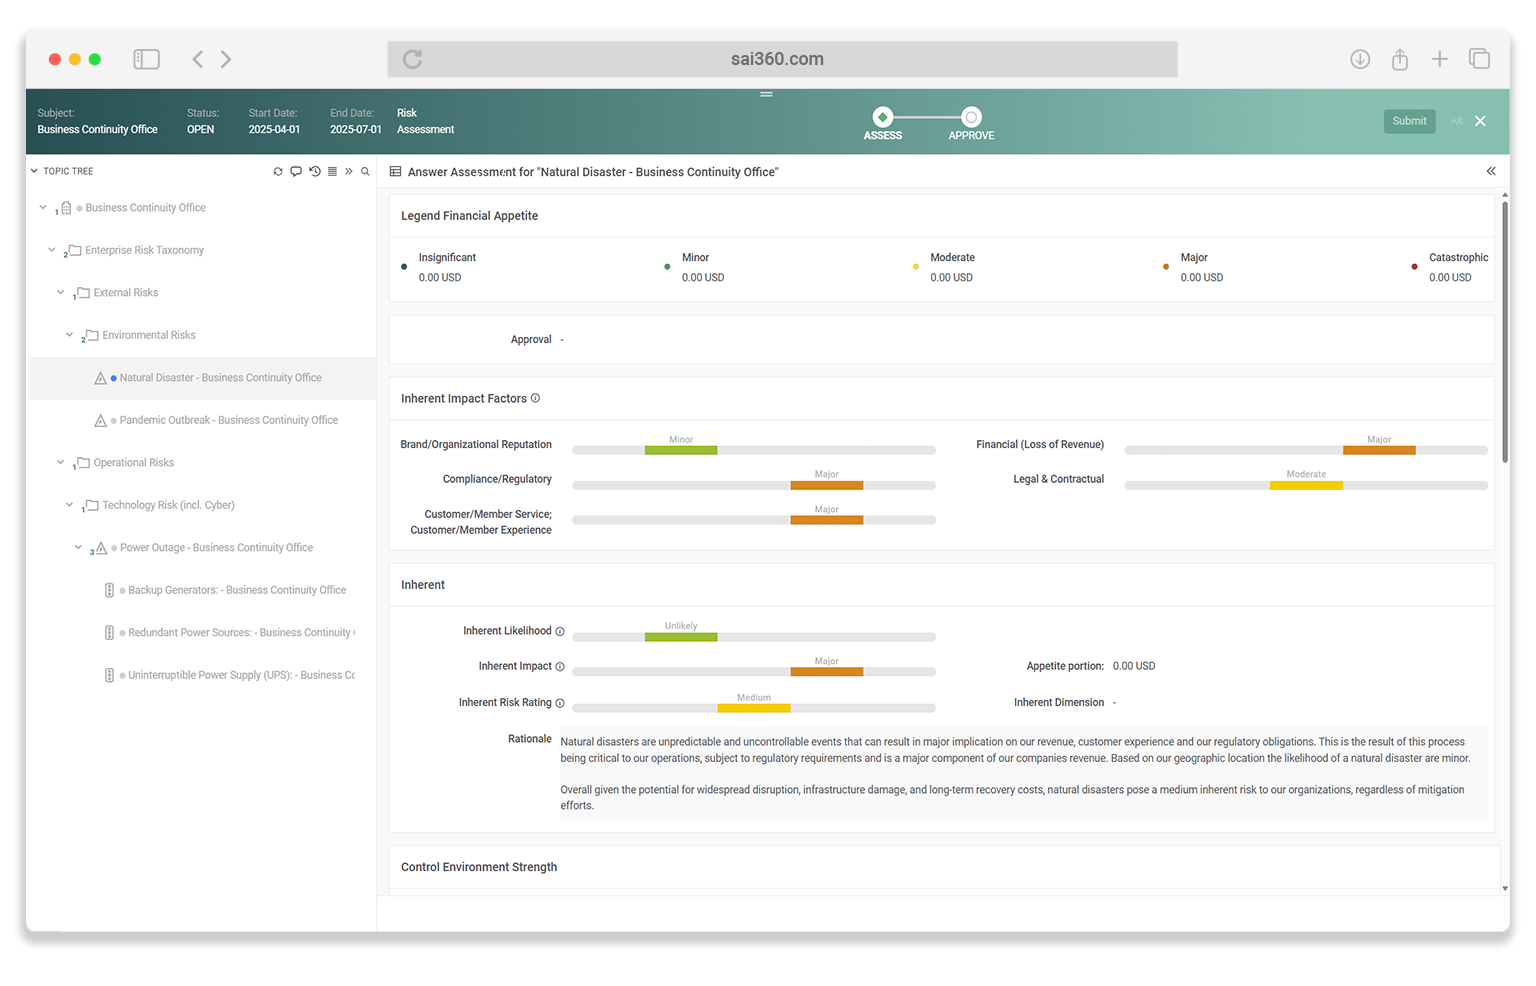Open Uninterruptible Power Supply (UPS) control

tap(240, 676)
